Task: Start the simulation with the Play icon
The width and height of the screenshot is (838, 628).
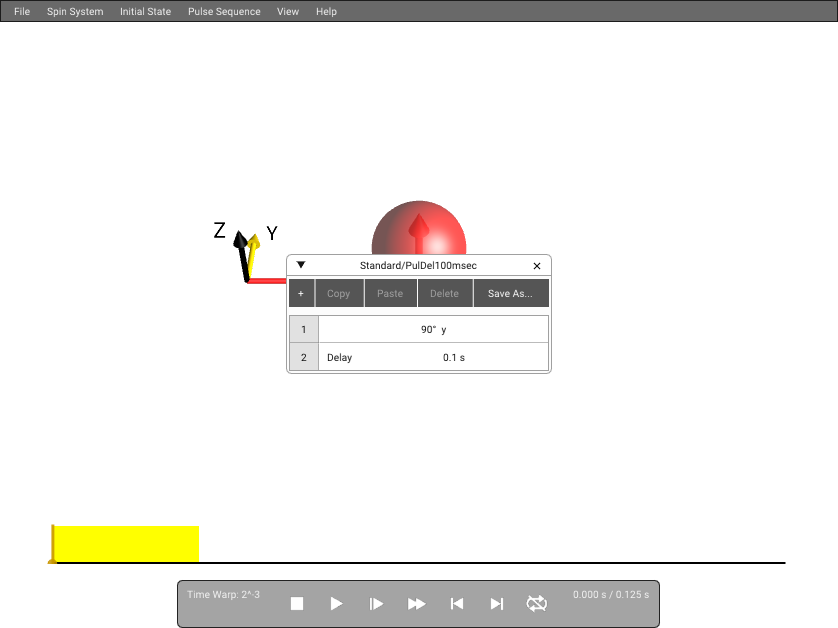Action: tap(336, 603)
